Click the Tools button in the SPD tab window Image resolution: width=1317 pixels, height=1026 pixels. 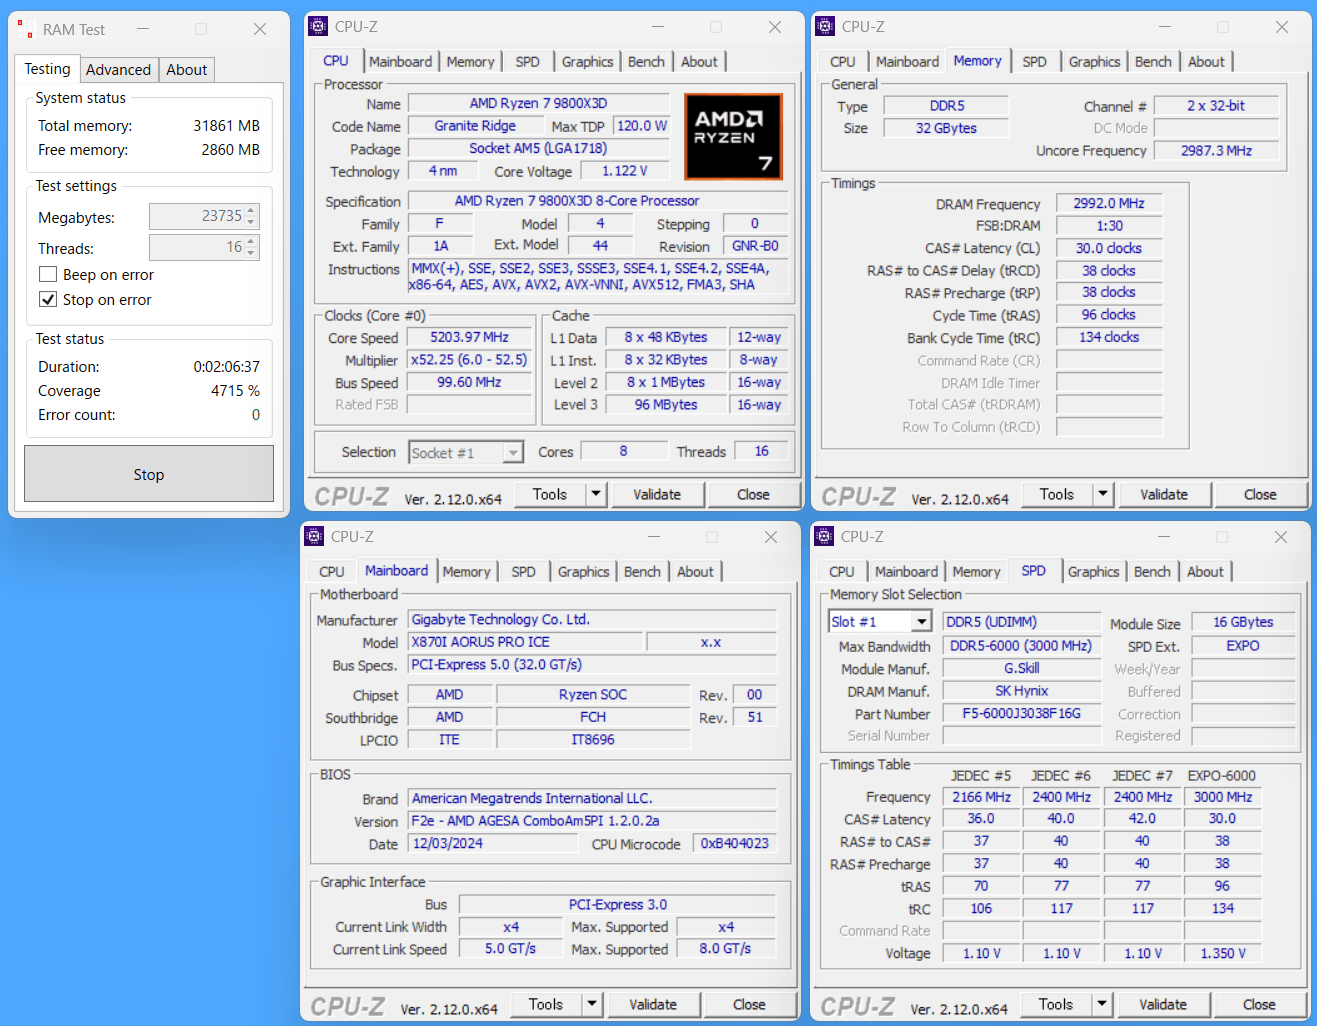(x=1056, y=1004)
